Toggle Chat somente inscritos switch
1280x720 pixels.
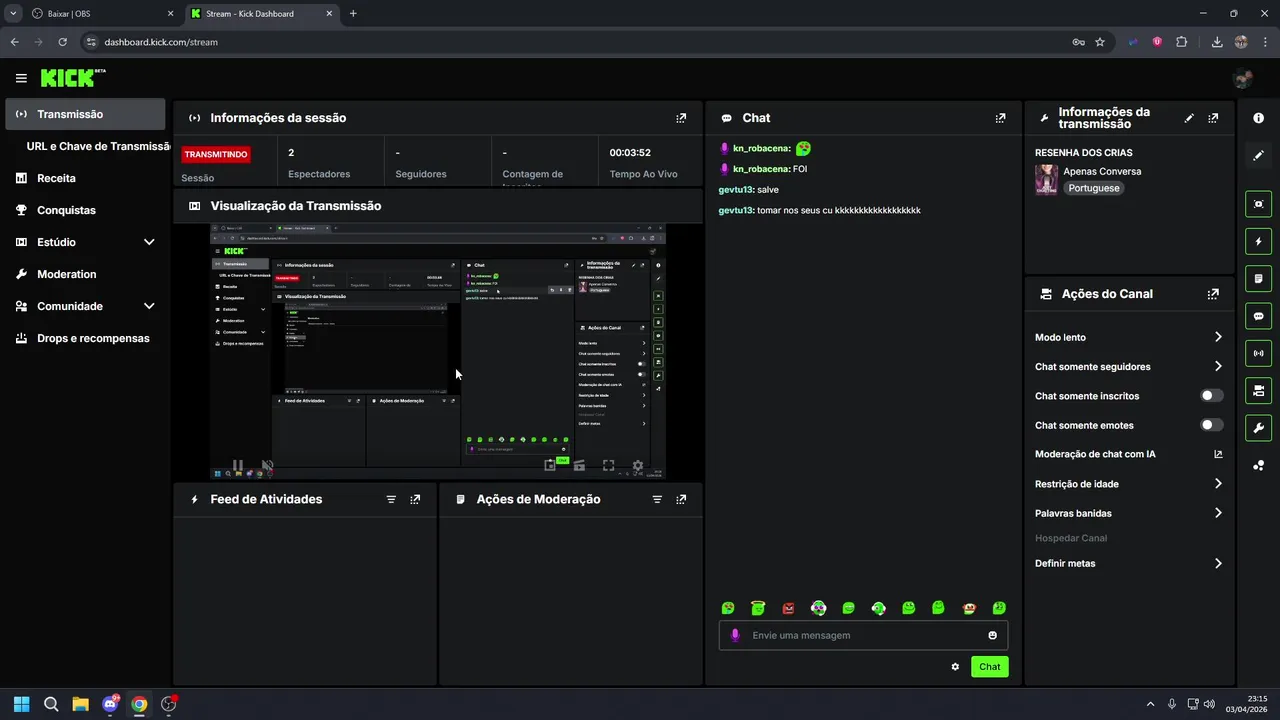tap(1211, 396)
